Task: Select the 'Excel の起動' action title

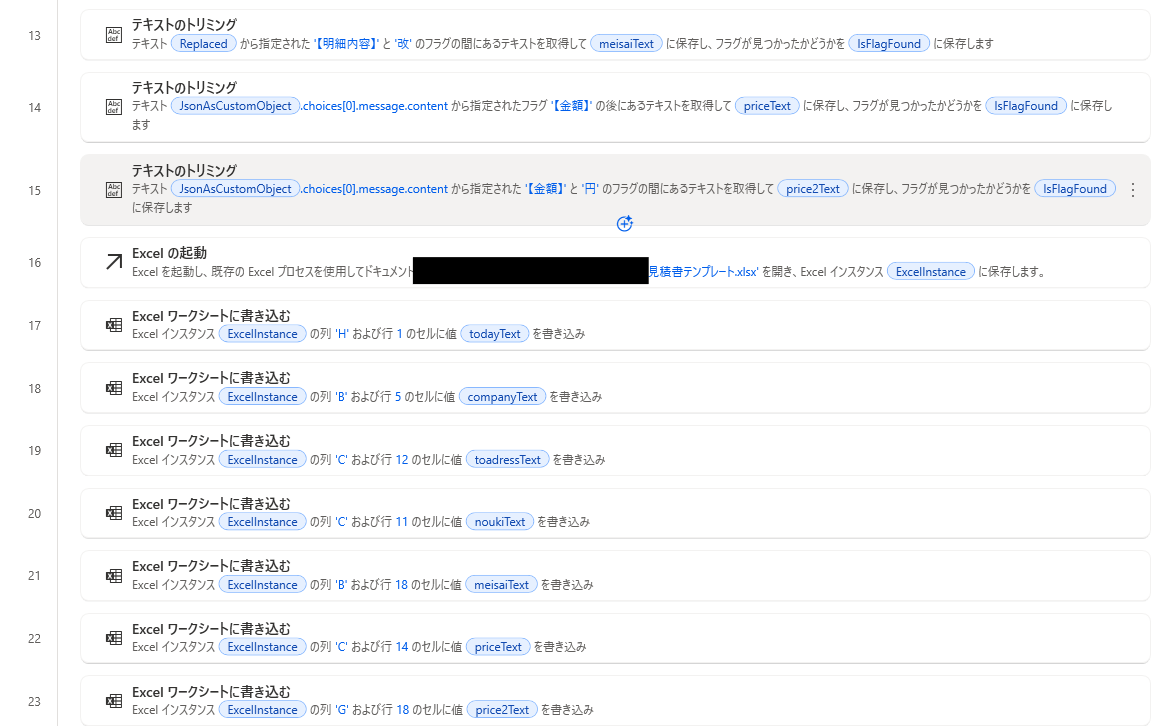Action: click(x=169, y=253)
